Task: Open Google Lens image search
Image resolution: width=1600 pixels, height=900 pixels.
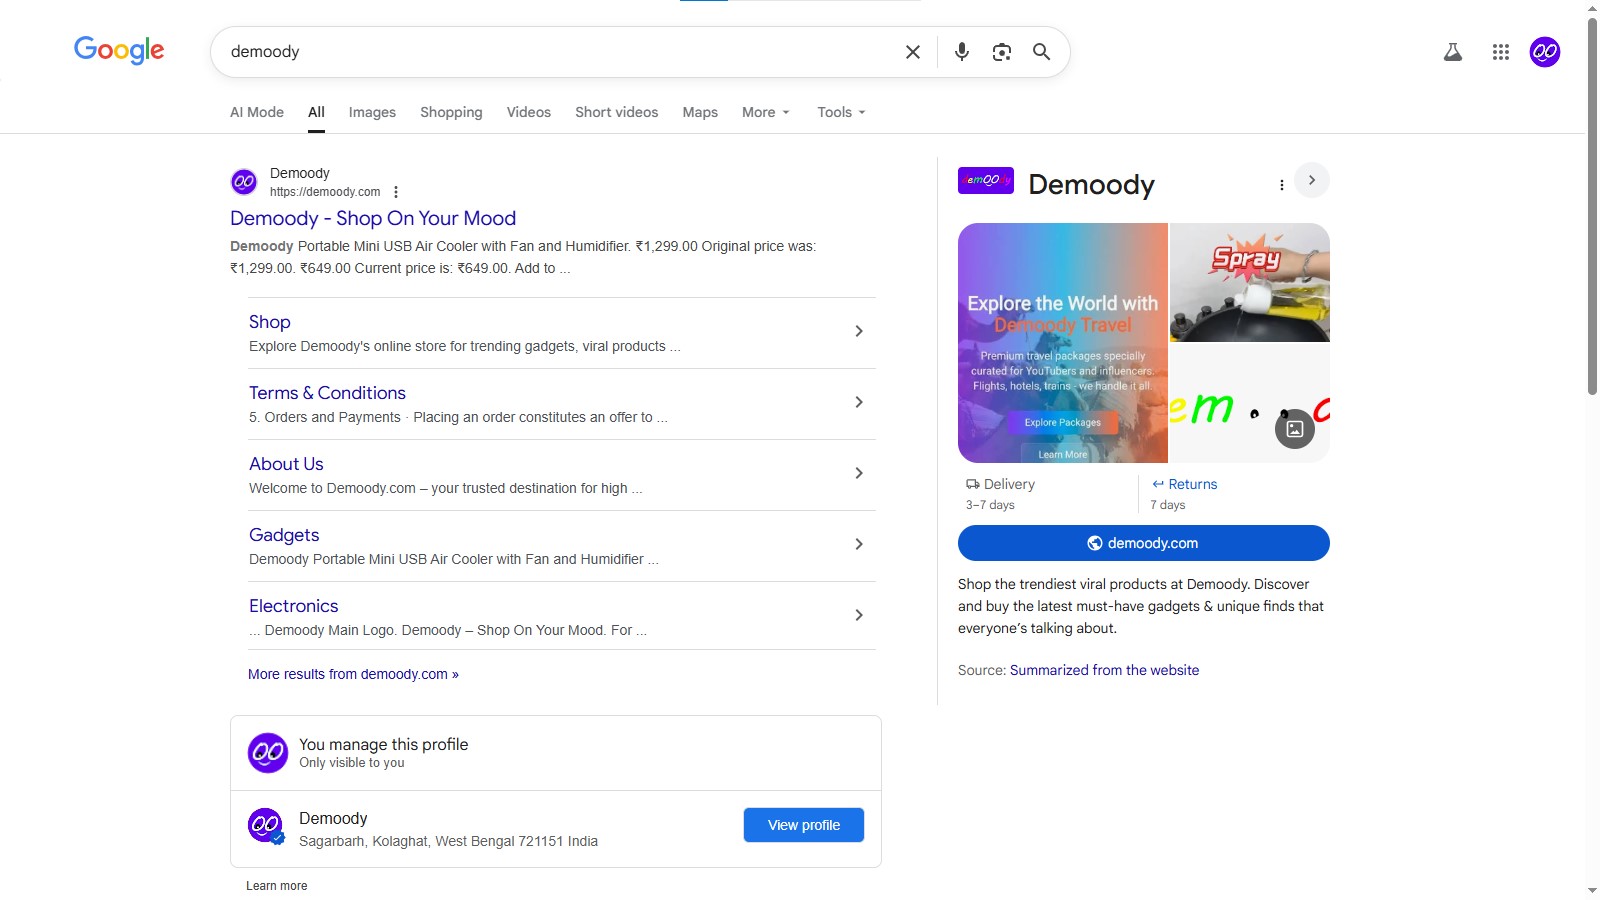Action: pos(1001,52)
